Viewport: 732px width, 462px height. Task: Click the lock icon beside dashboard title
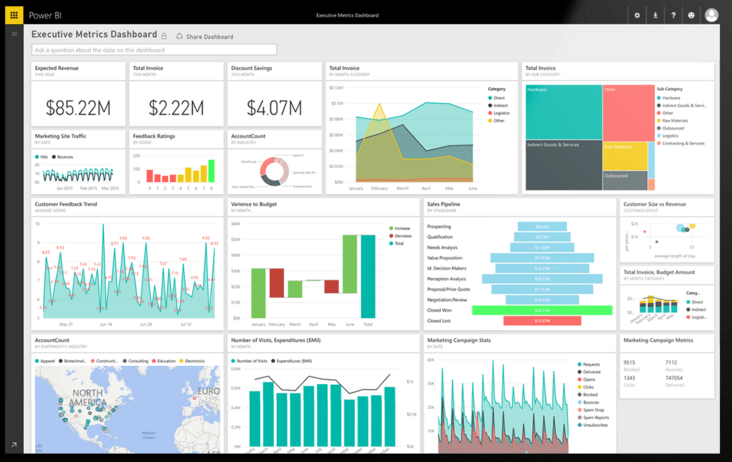click(x=165, y=36)
